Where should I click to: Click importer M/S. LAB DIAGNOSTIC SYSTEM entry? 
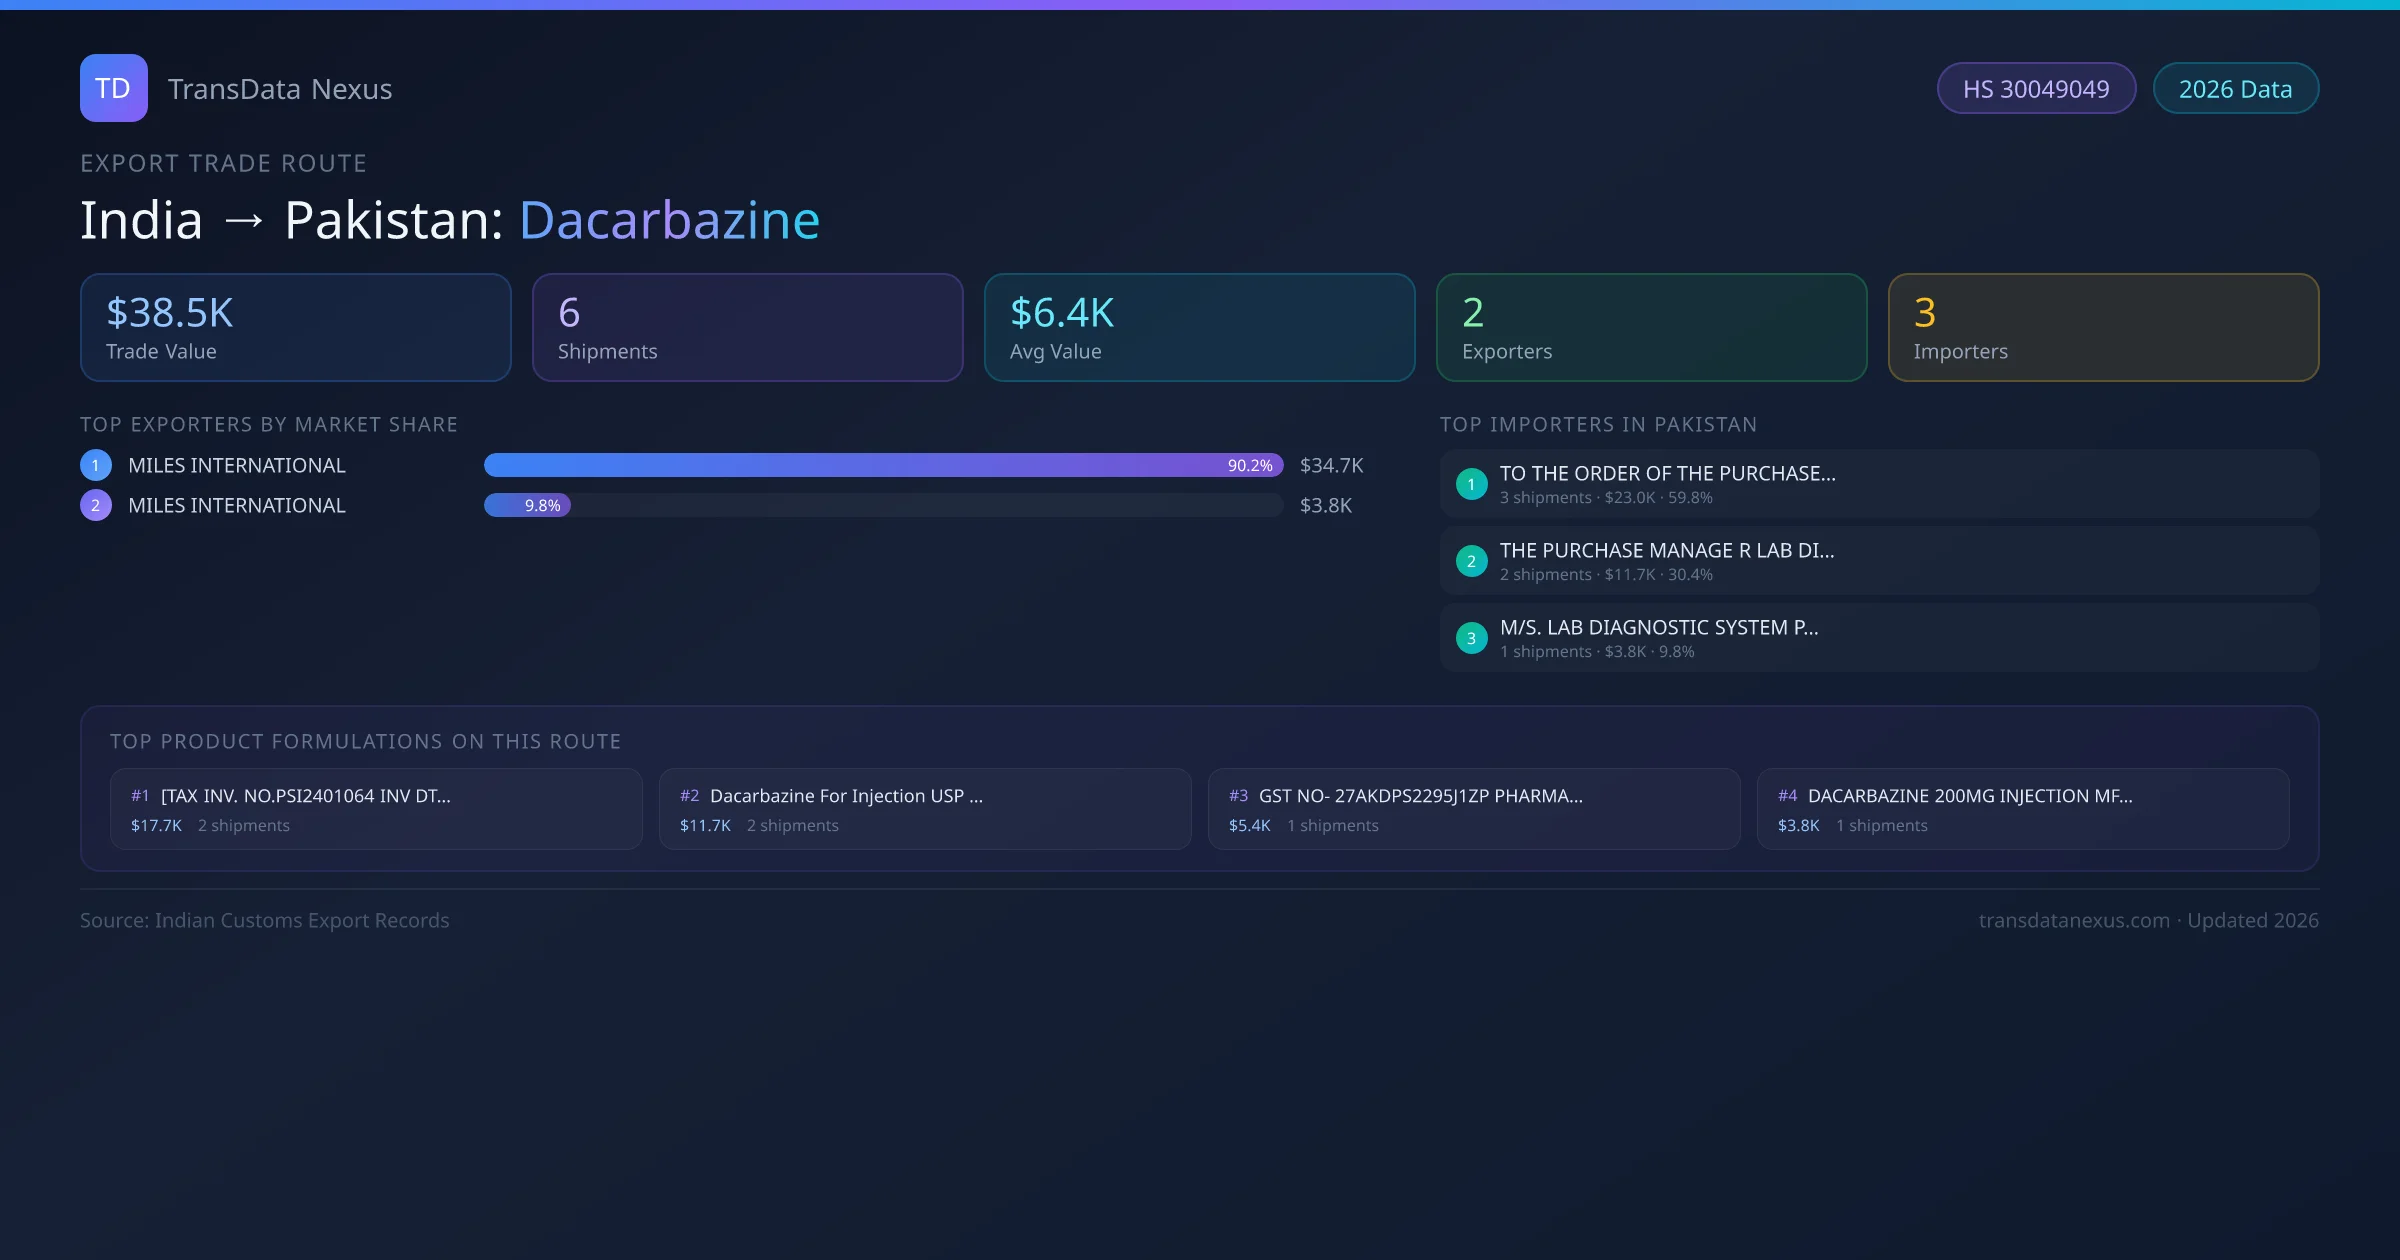click(x=1878, y=638)
